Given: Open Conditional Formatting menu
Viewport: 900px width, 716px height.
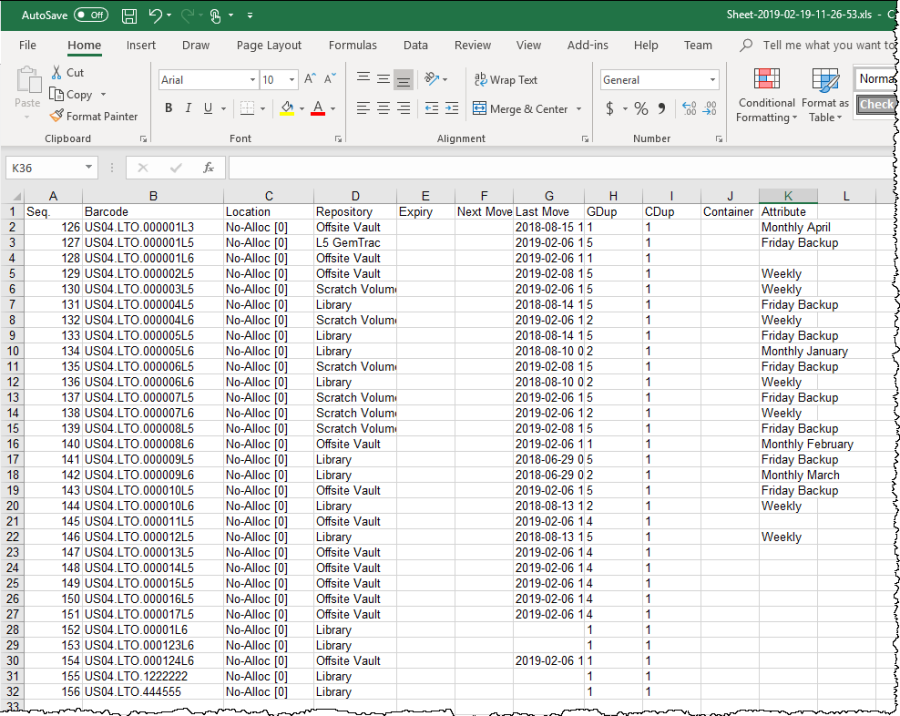Looking at the screenshot, I should (x=766, y=95).
